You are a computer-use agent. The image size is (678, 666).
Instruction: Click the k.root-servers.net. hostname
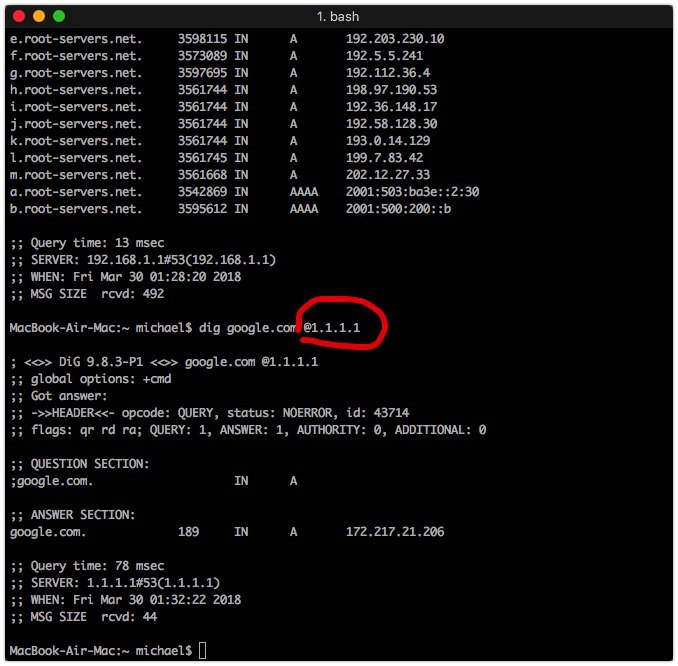pyautogui.click(x=76, y=141)
